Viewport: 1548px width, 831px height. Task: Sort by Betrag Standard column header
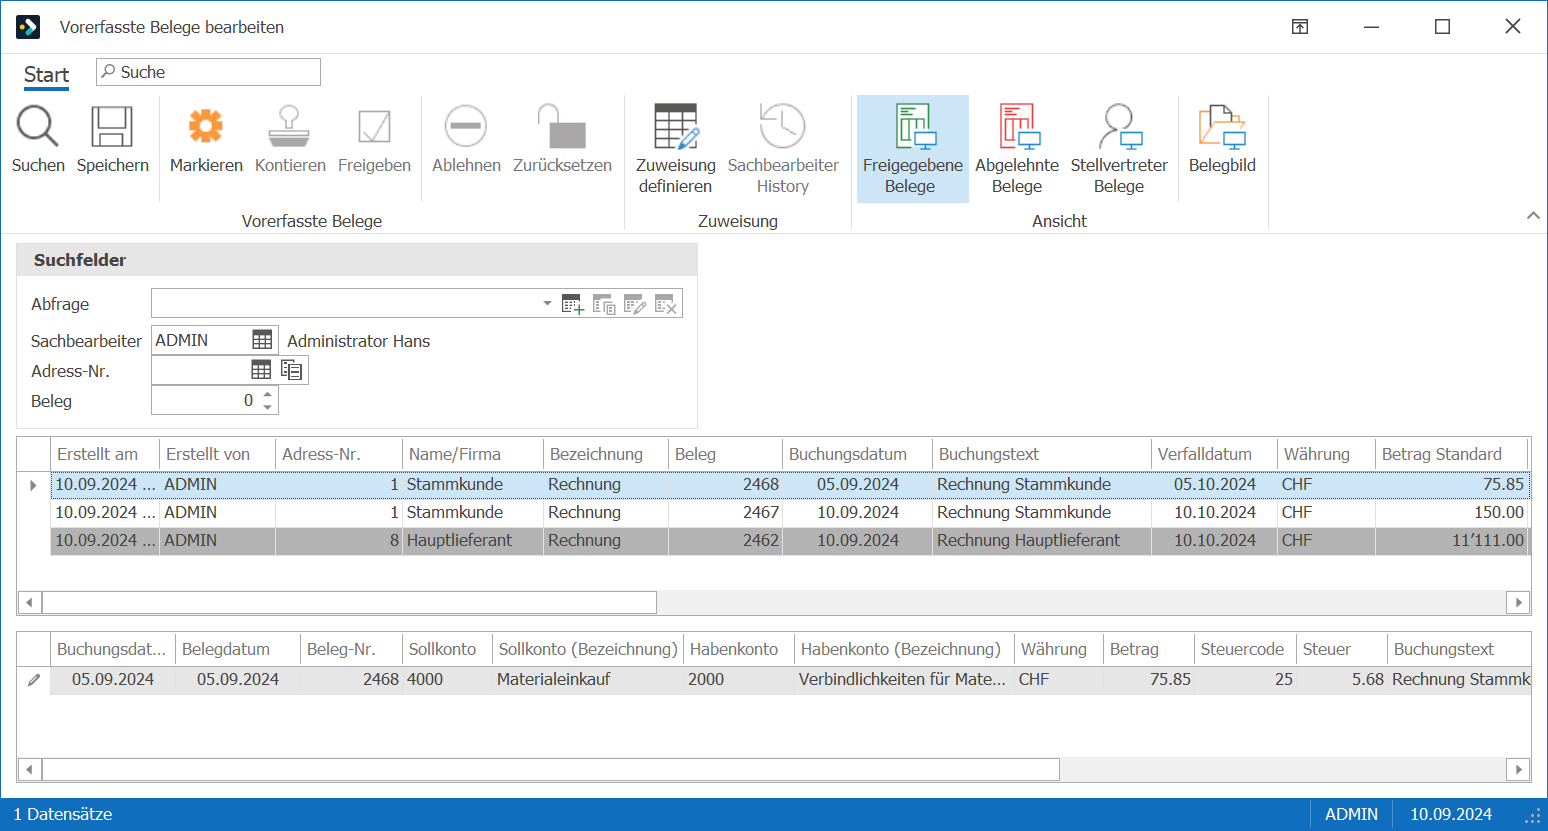[1451, 454]
